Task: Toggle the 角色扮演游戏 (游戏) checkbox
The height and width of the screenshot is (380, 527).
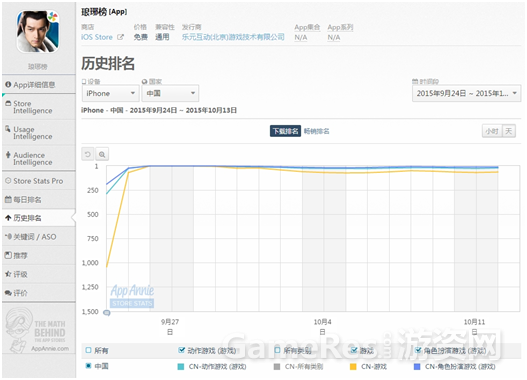Action: (x=418, y=350)
